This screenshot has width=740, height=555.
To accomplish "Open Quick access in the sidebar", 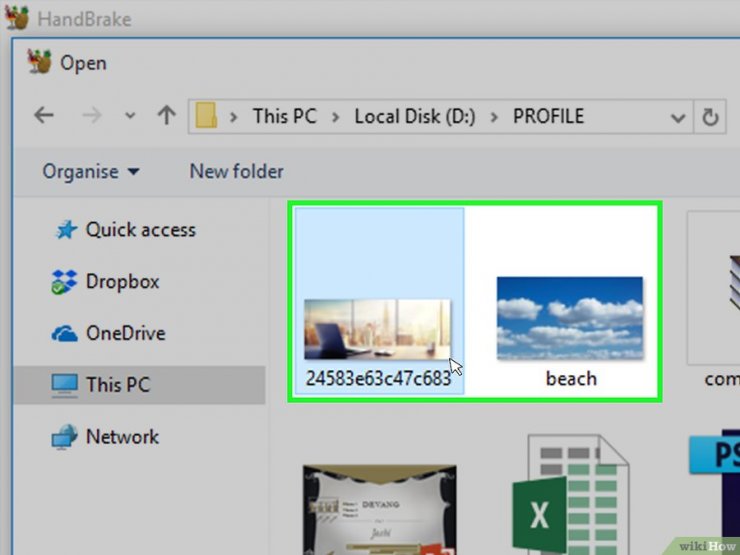I will pyautogui.click(x=141, y=230).
